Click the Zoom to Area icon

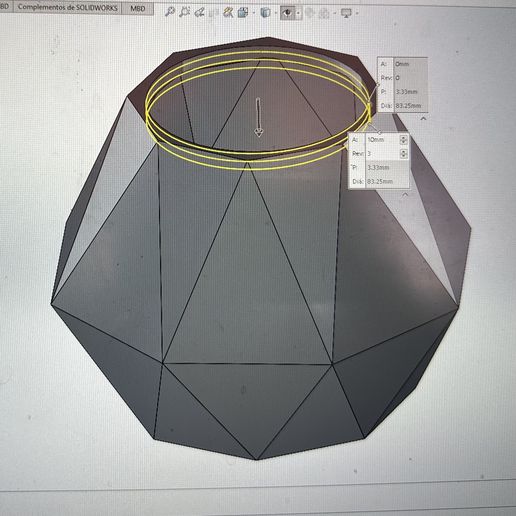click(x=184, y=12)
